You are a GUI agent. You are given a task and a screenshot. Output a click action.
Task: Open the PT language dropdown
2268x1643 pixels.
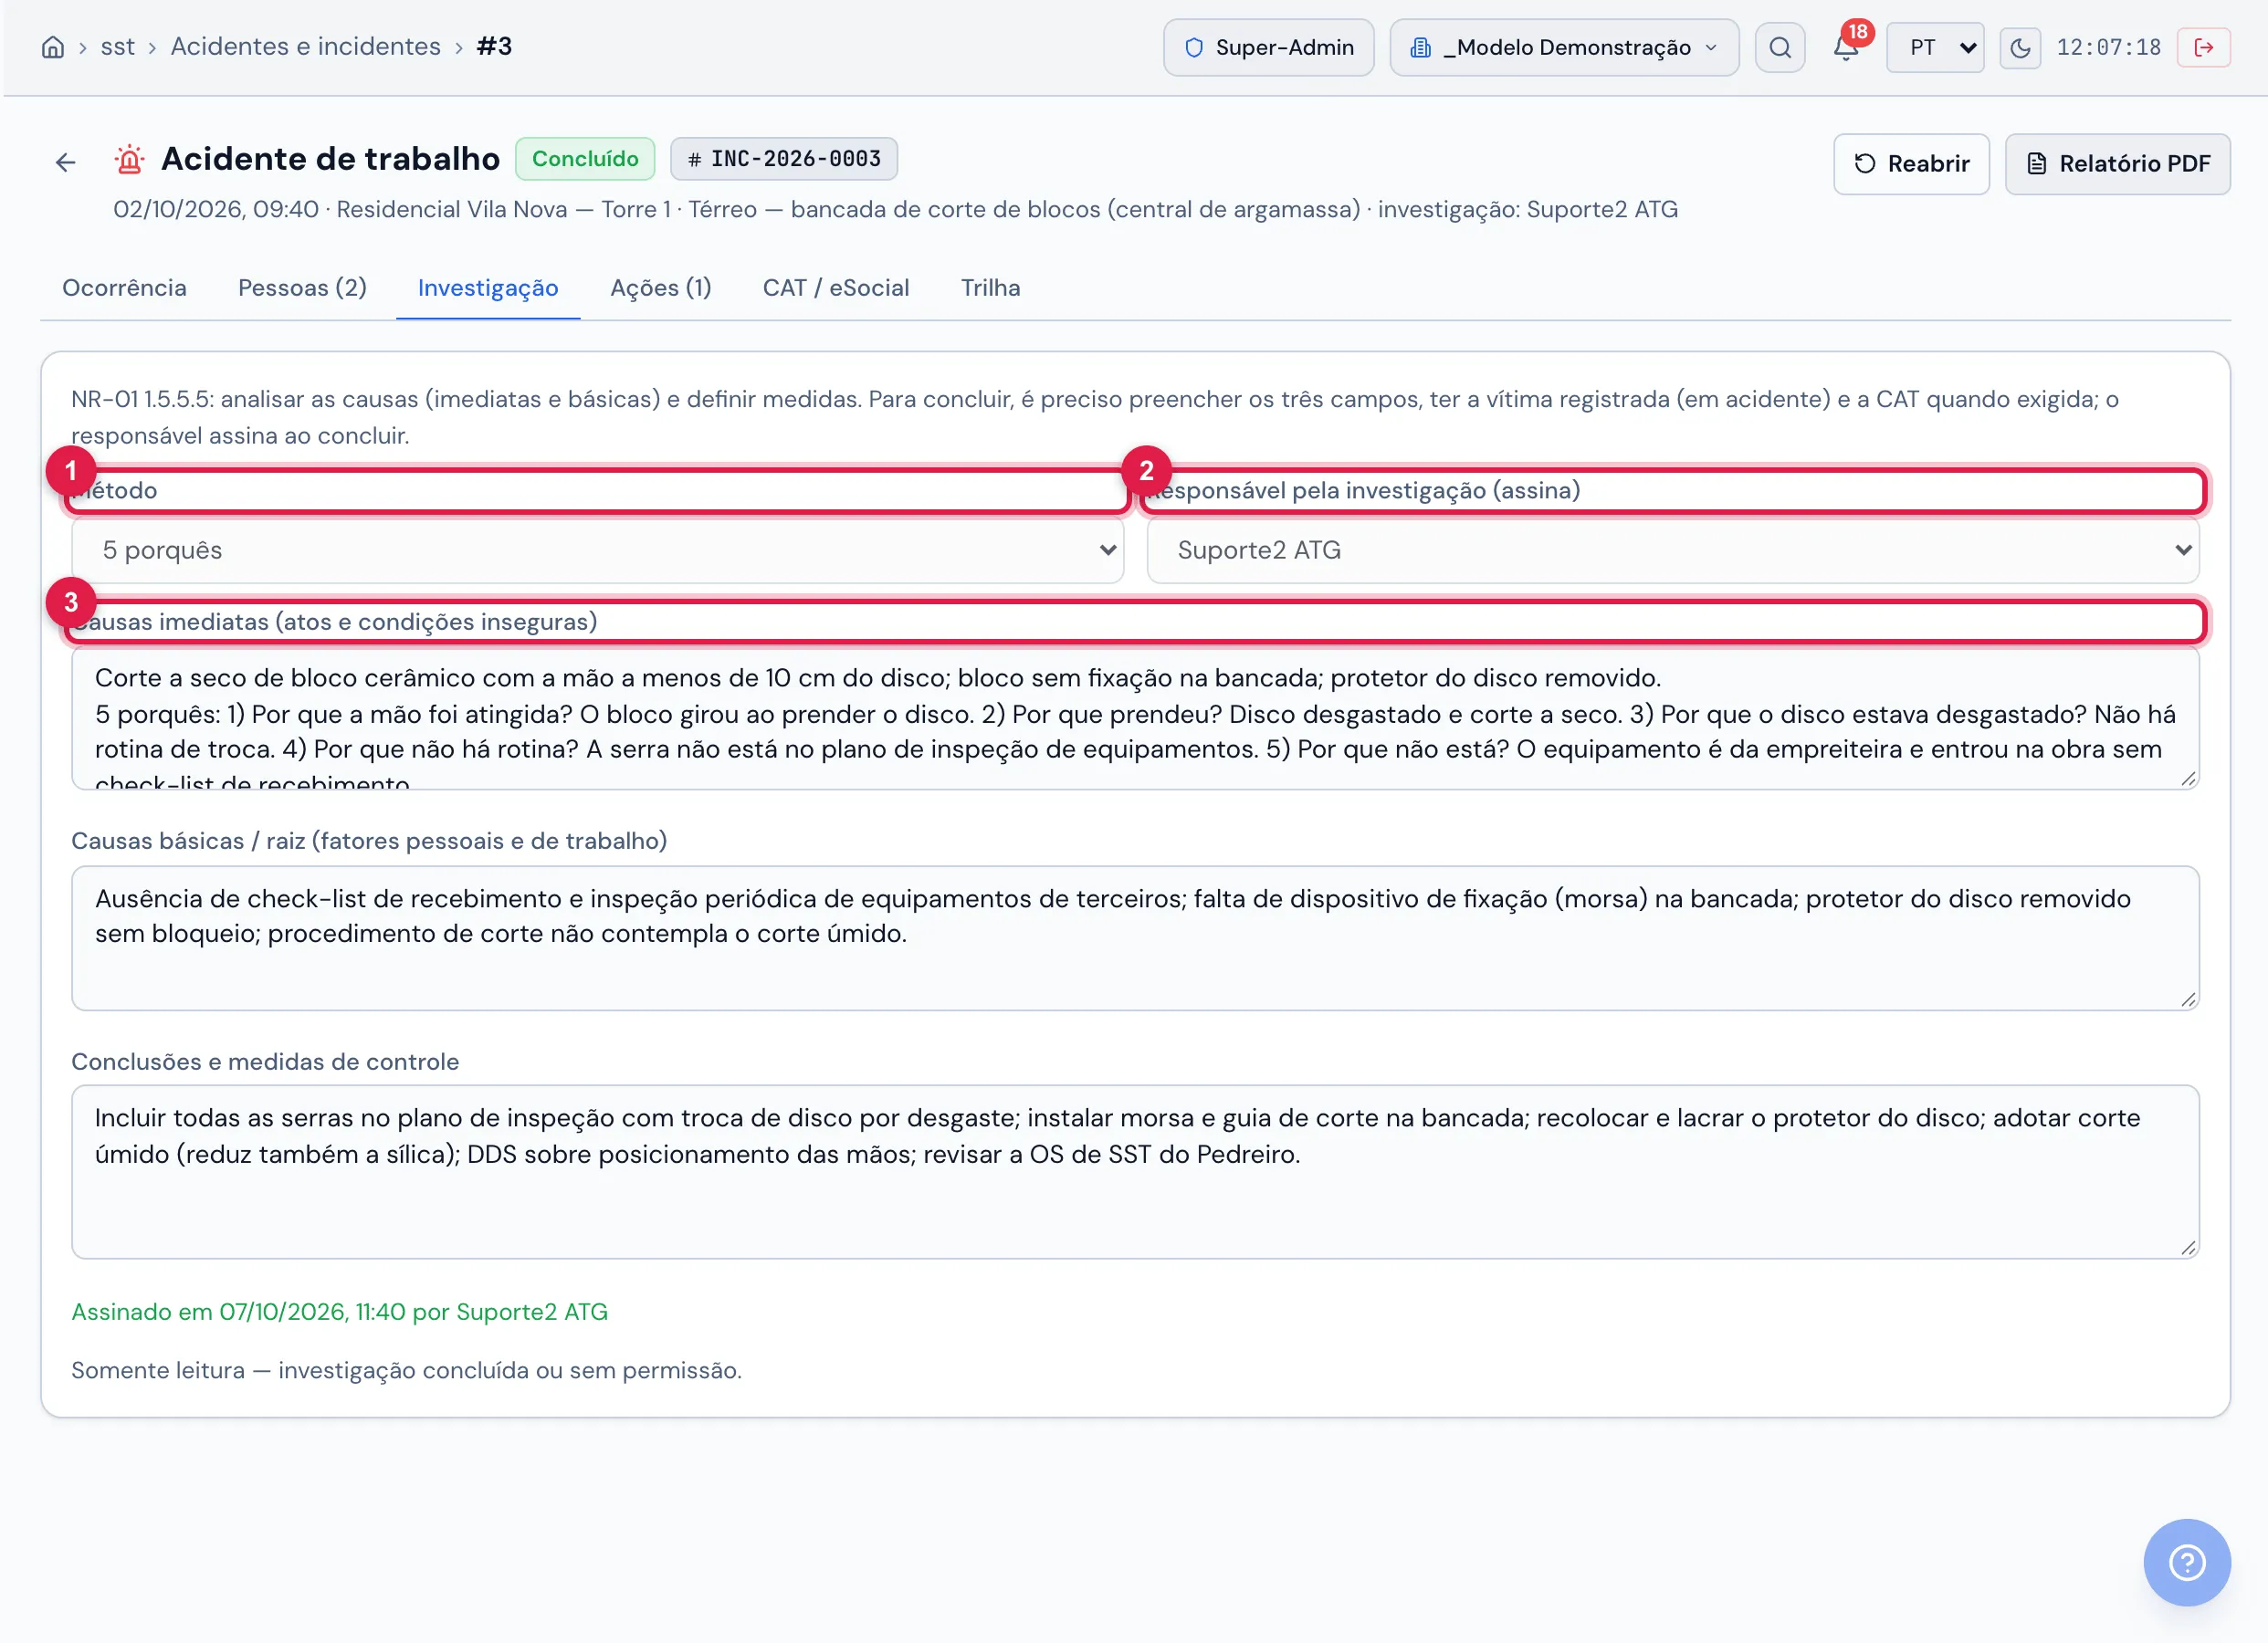(x=1935, y=47)
